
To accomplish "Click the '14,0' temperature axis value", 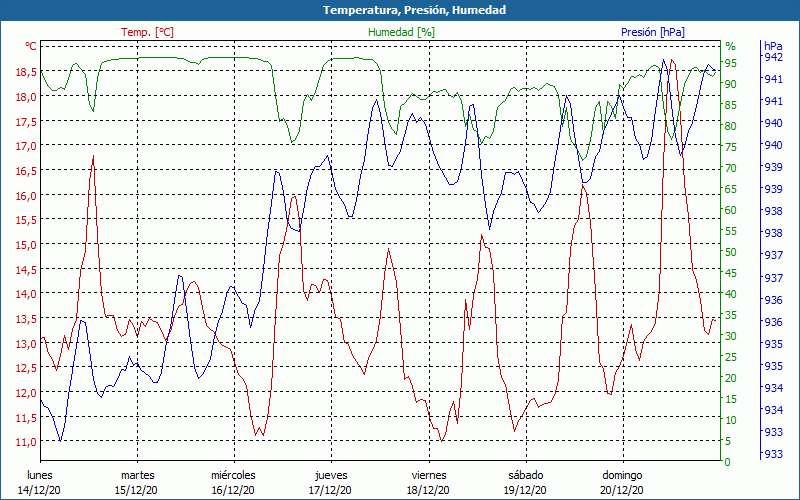I will coord(27,294).
